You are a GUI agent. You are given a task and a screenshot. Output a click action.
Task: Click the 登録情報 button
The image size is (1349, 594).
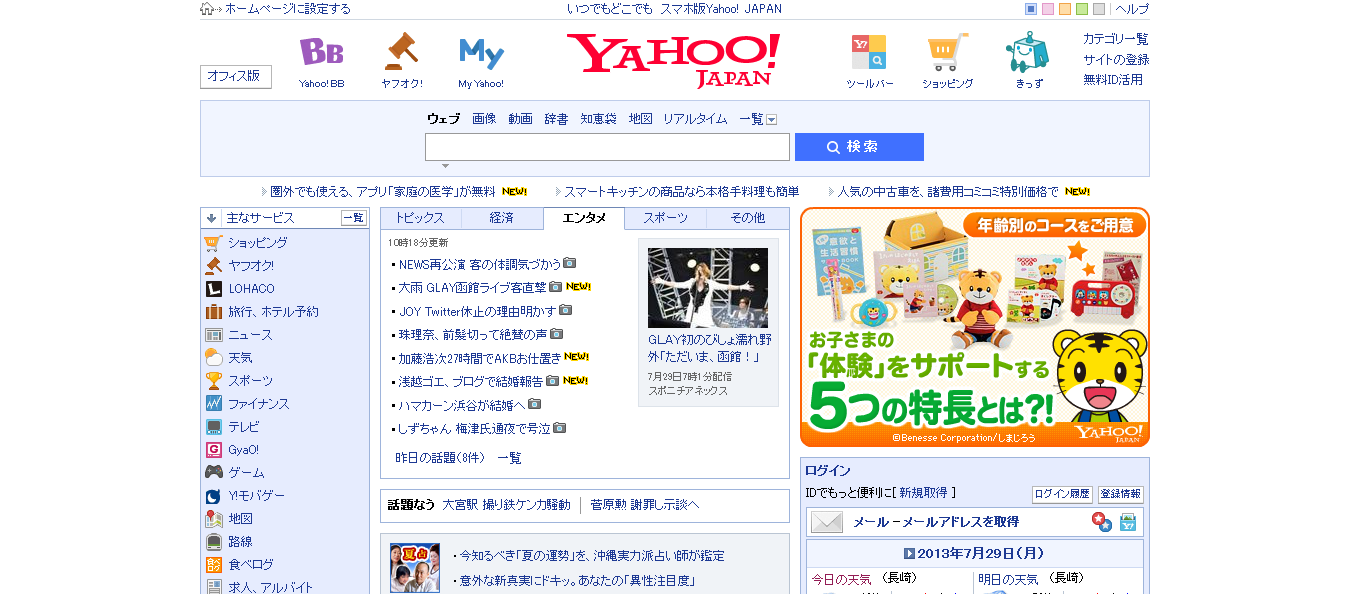[1120, 494]
